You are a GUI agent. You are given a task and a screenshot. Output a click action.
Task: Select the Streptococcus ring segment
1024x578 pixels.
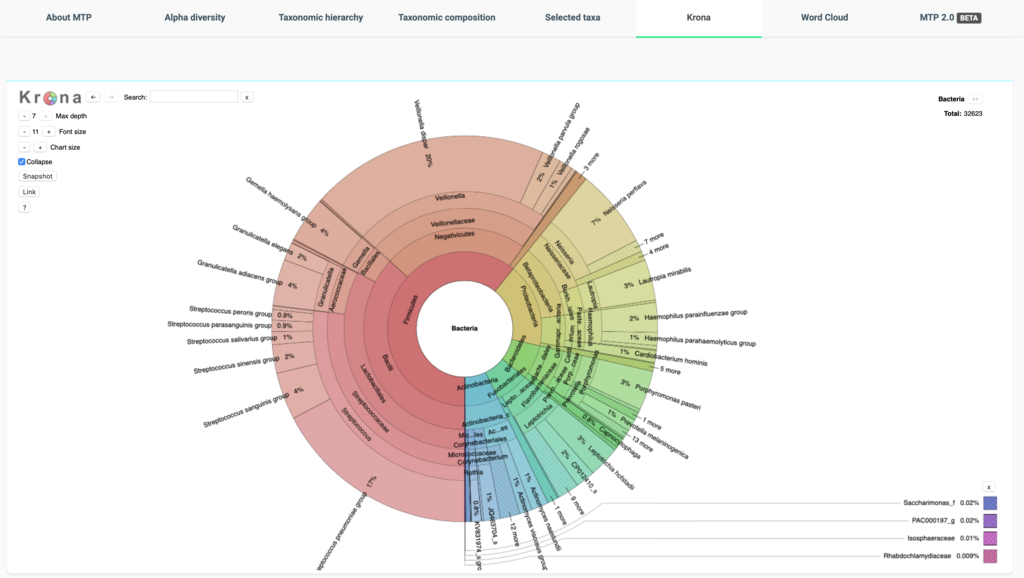(357, 425)
